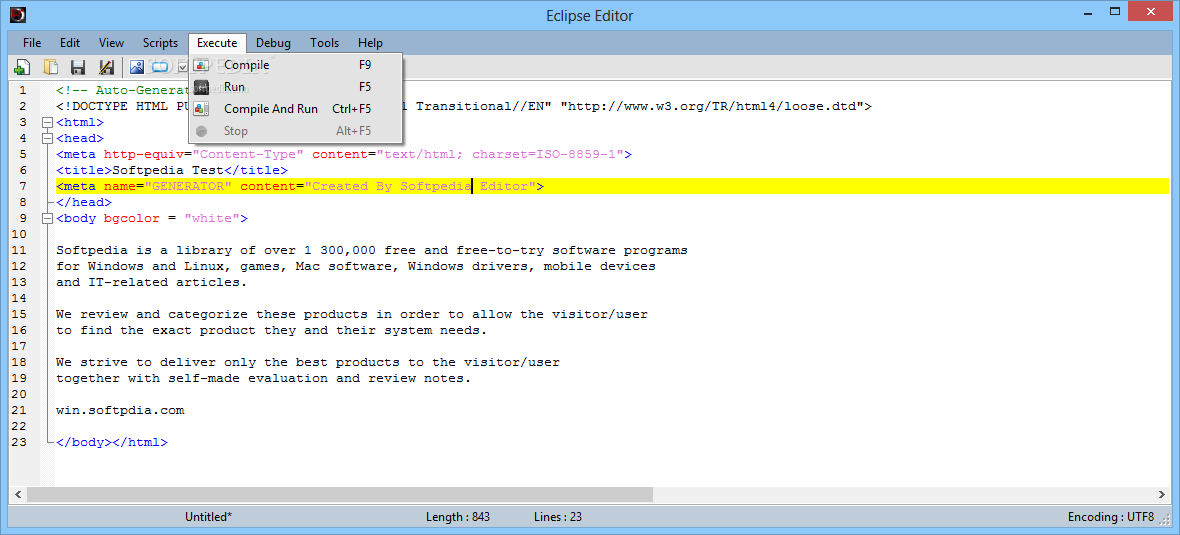Click line number 11 in the gutter

[20, 250]
